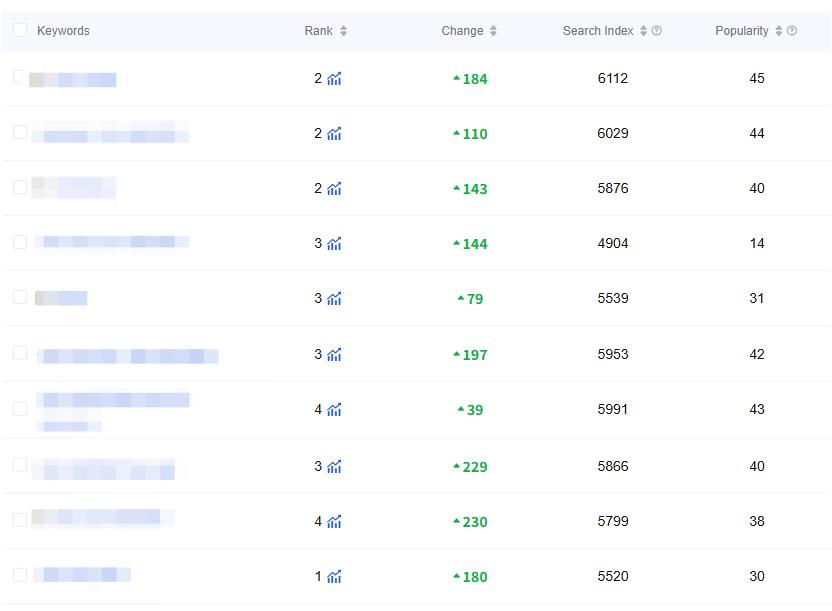
Task: Click the Keywords column header label
Action: pyautogui.click(x=63, y=31)
